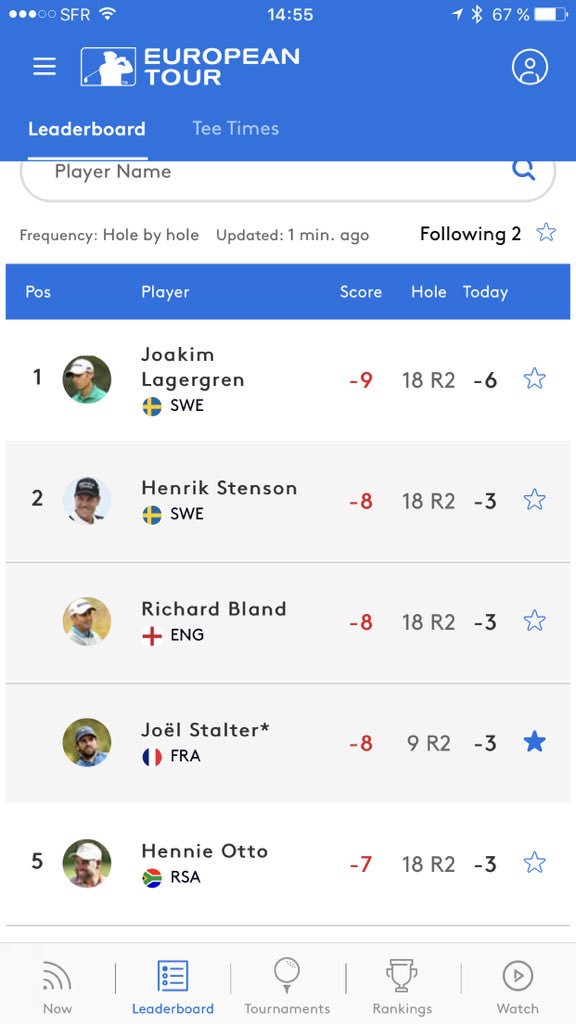Select the Leaderboard top tab
The height and width of the screenshot is (1024, 576).
click(87, 129)
